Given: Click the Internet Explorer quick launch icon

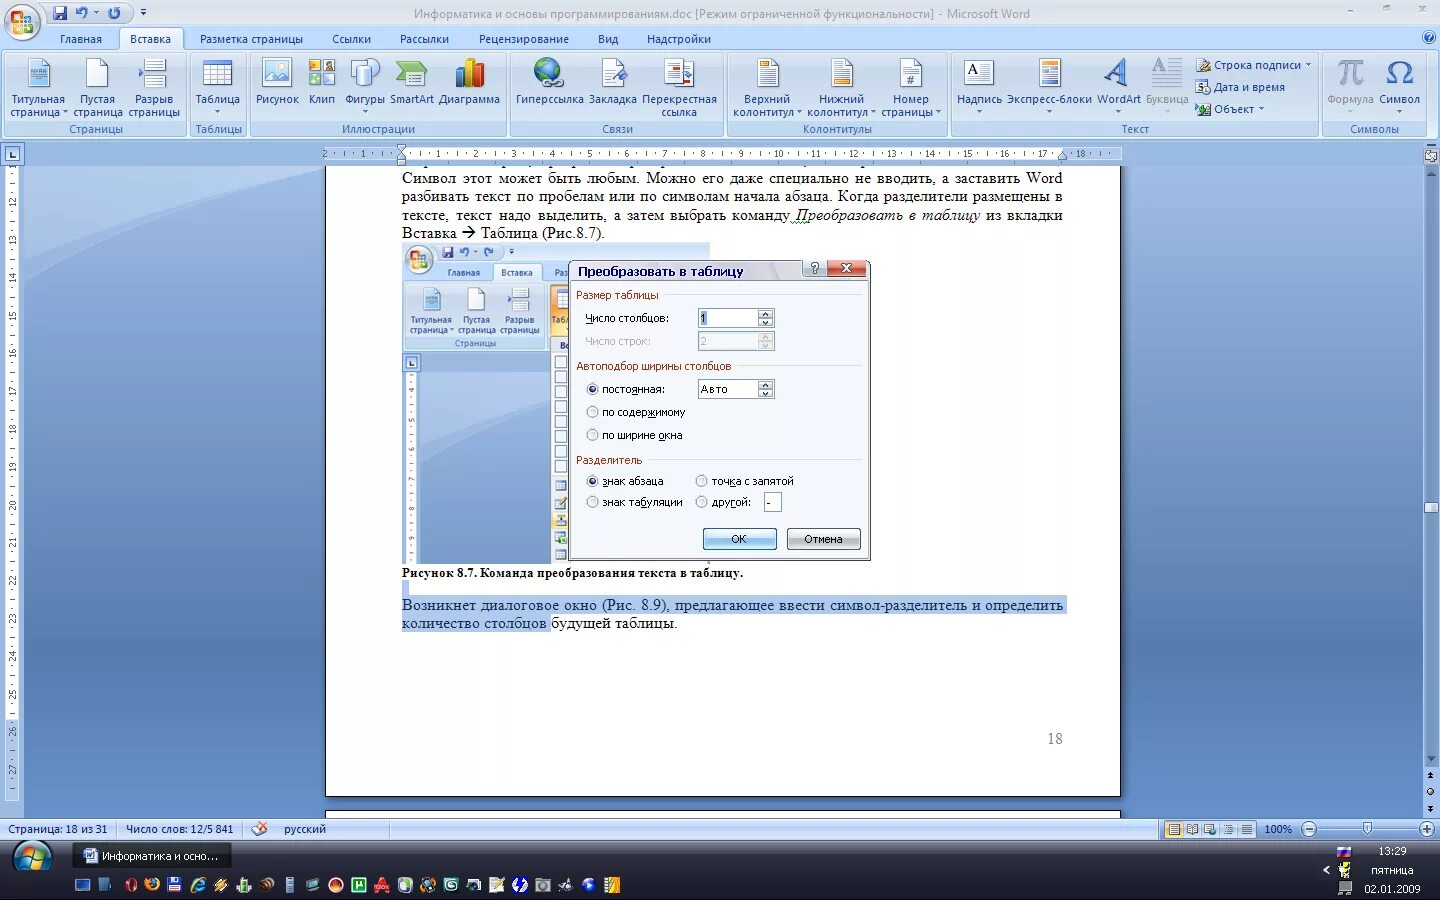Looking at the screenshot, I should click(x=198, y=885).
